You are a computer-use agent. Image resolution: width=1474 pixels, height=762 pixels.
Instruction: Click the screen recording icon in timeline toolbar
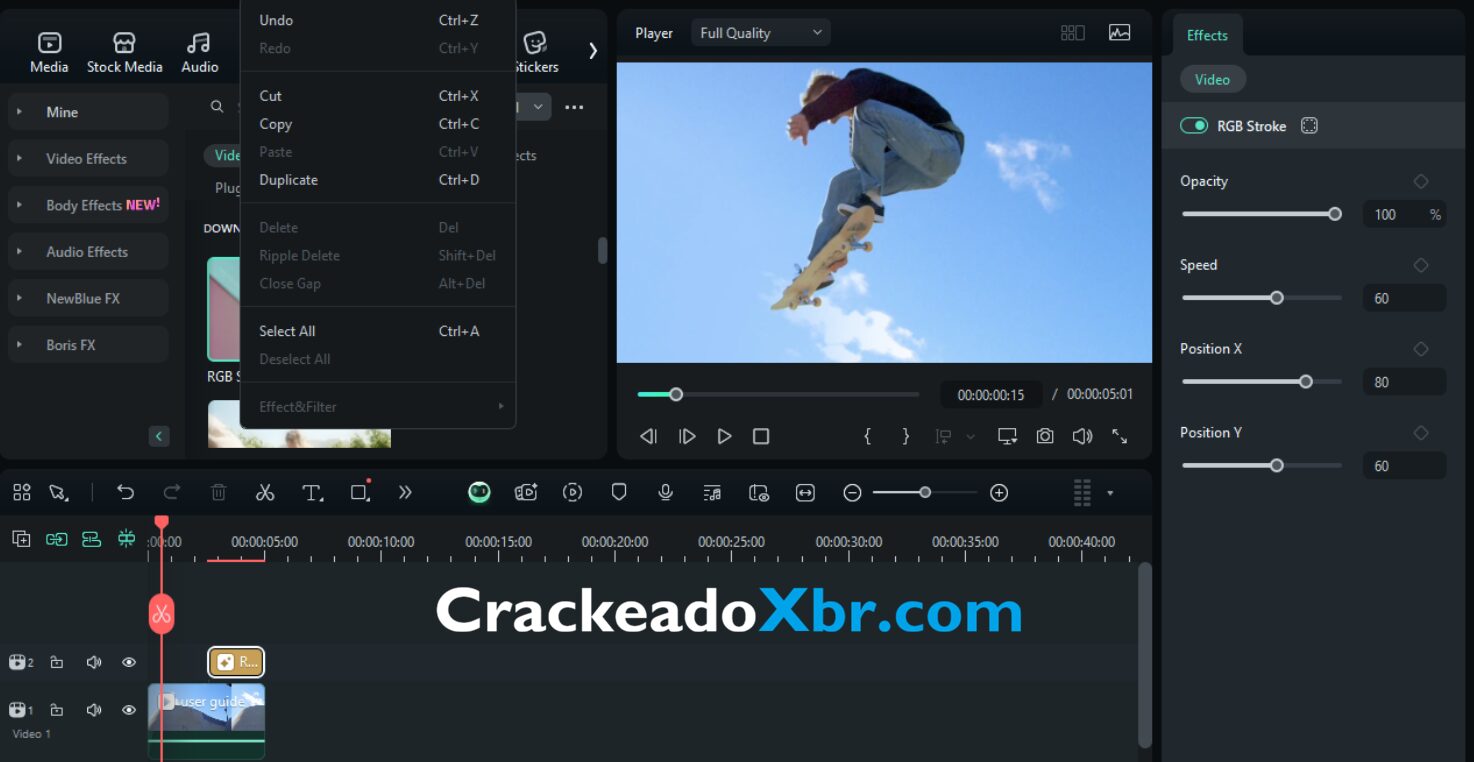tap(759, 492)
